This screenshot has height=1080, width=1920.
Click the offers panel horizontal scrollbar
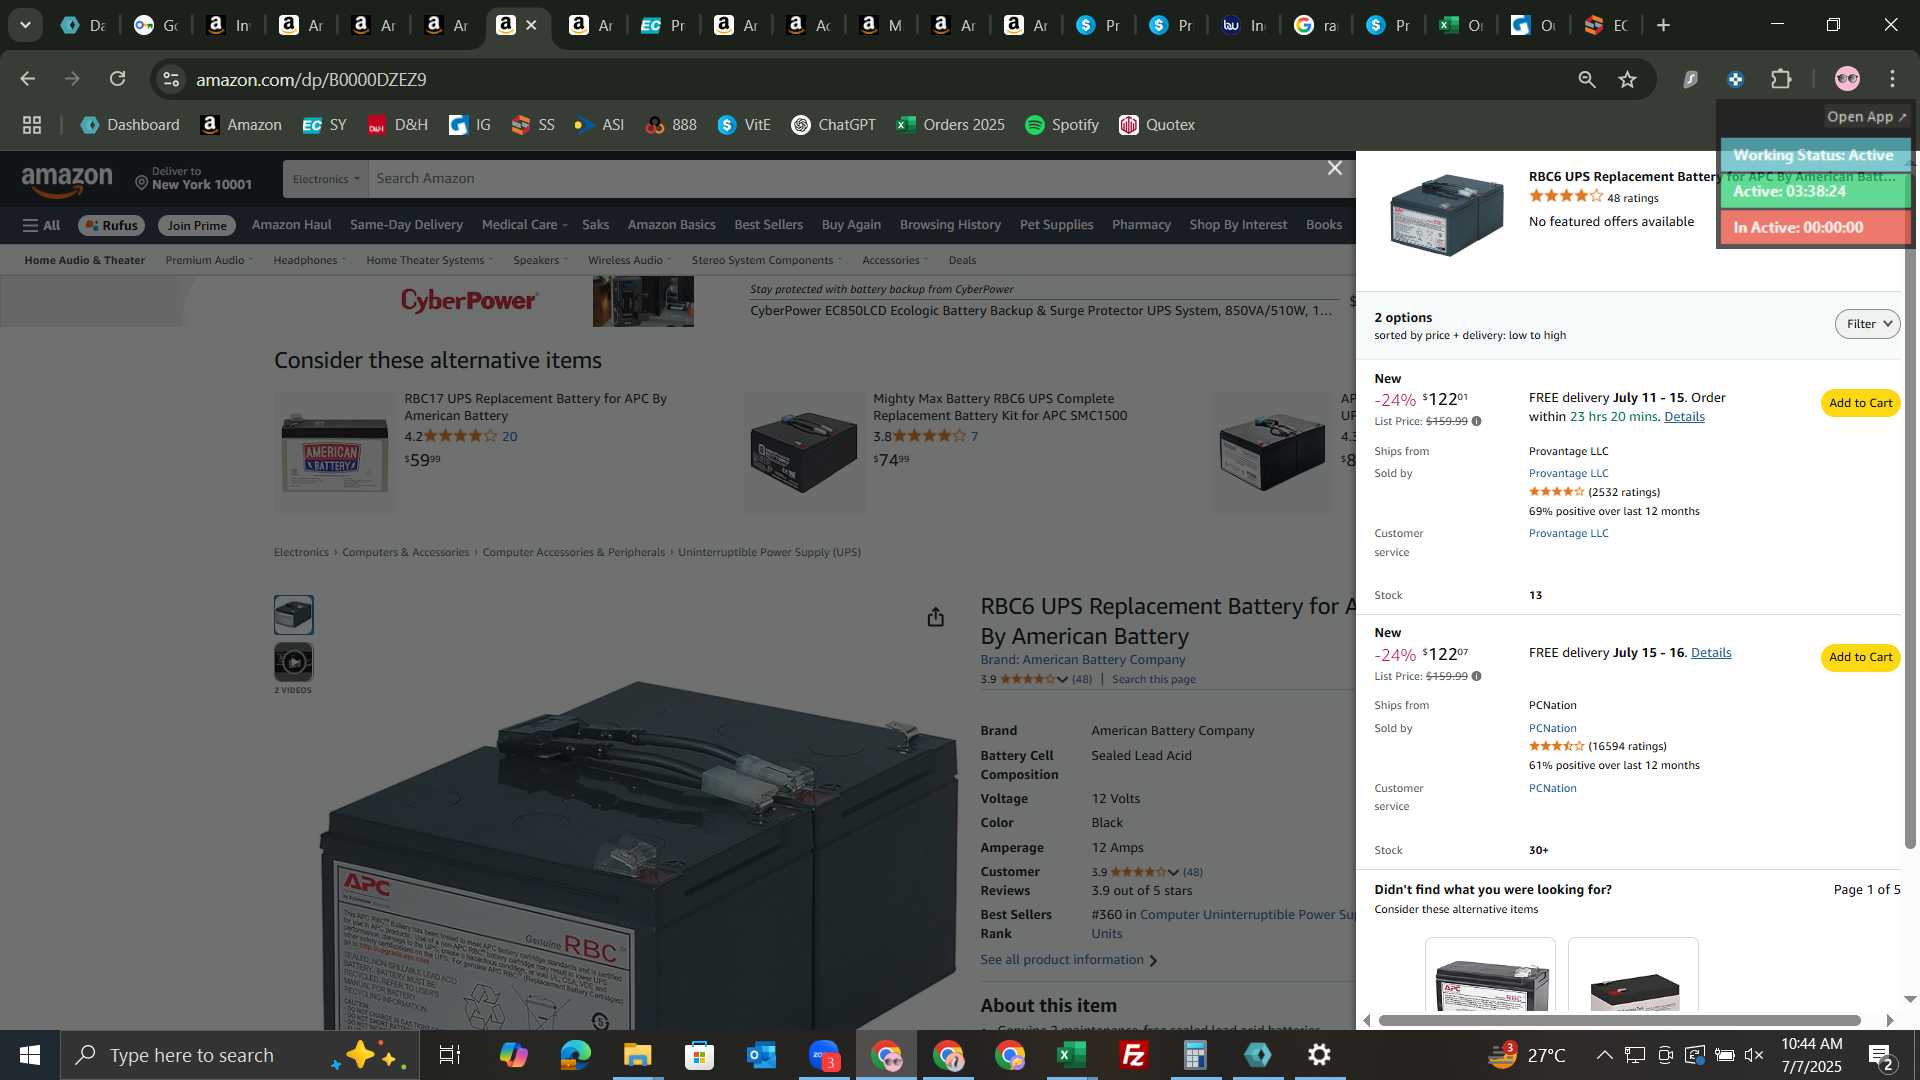[1620, 1020]
